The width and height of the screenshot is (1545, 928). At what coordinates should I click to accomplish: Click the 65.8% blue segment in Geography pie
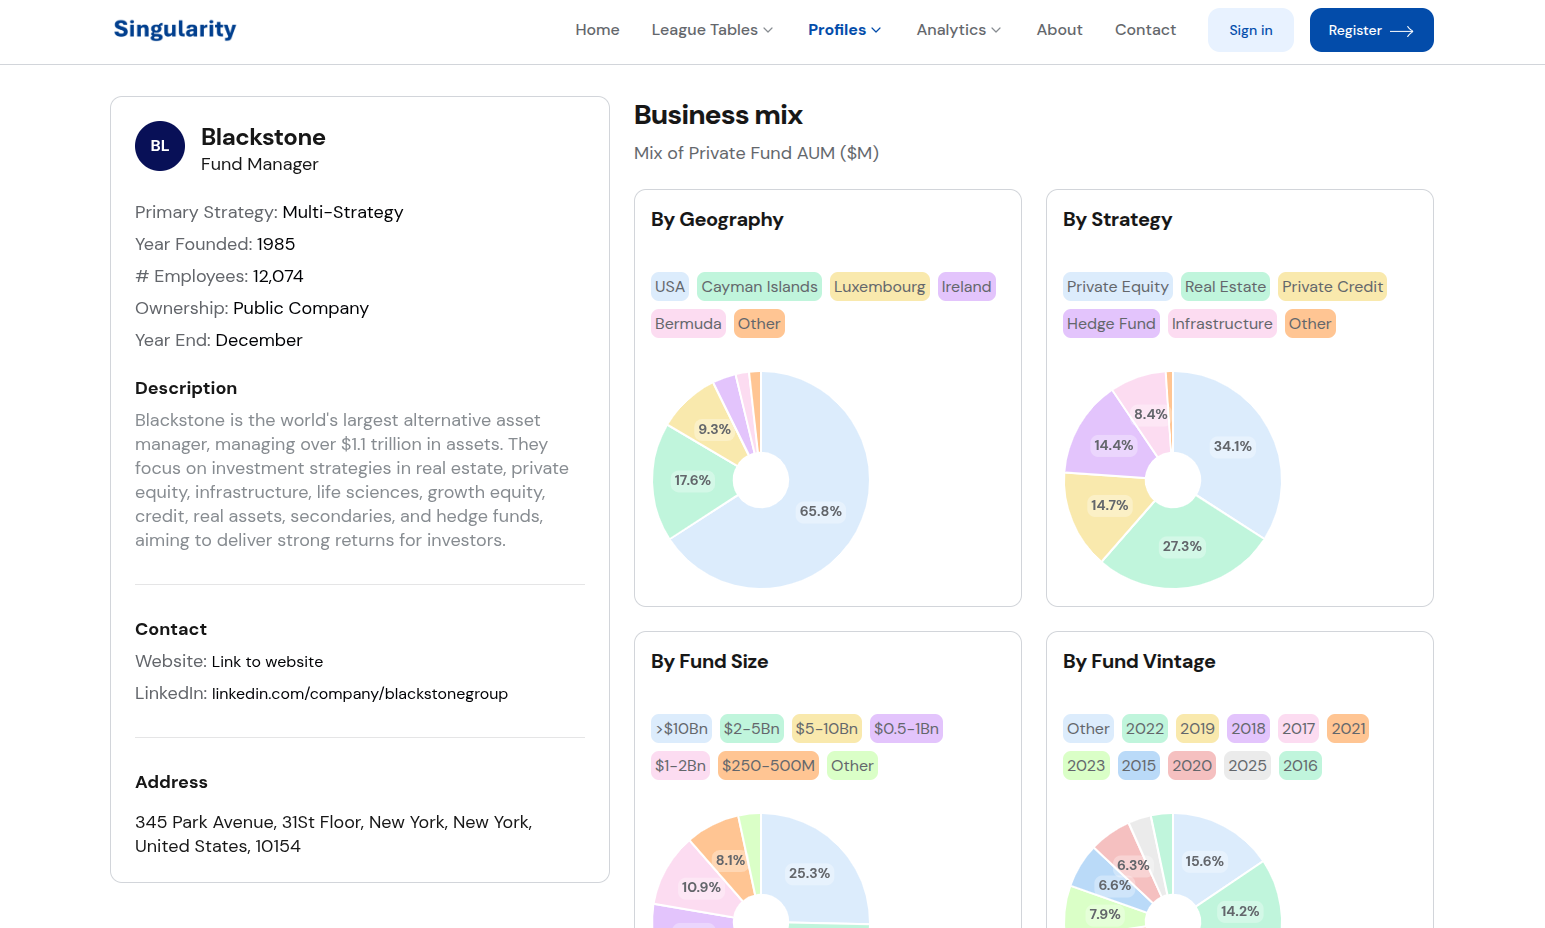(820, 510)
